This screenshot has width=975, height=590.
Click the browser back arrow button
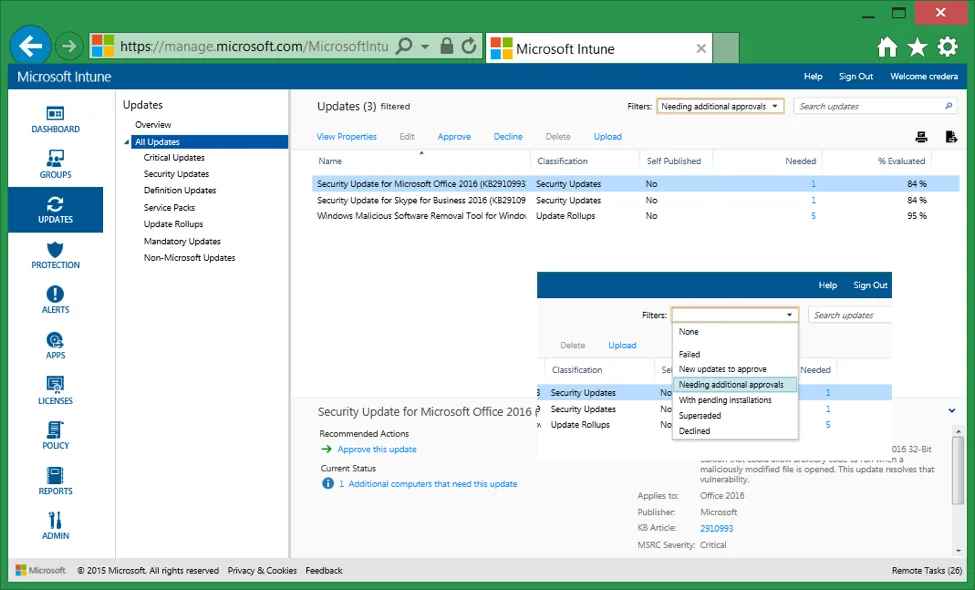tap(30, 45)
